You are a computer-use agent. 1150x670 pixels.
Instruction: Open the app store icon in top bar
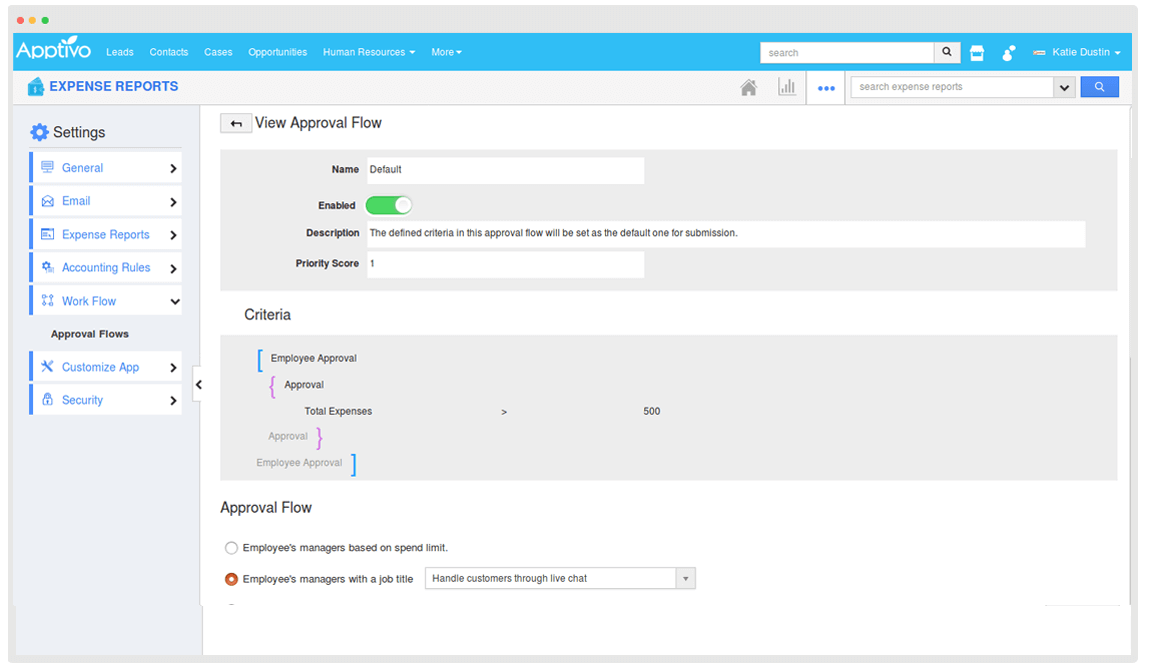coord(977,53)
